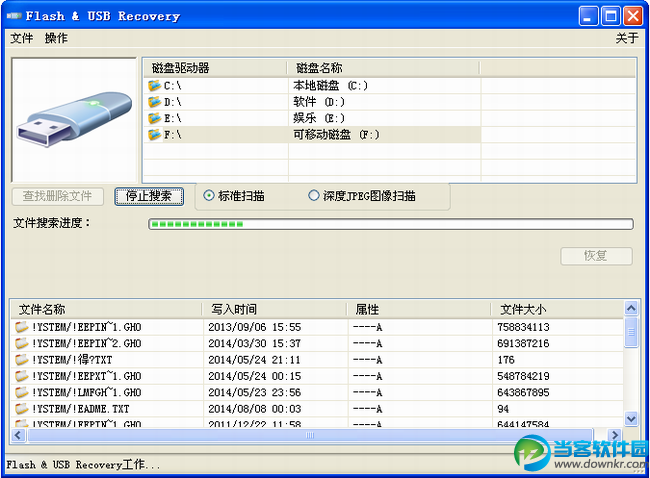The width and height of the screenshot is (650, 478).
Task: Open the 操作 menu
Action: 56,38
